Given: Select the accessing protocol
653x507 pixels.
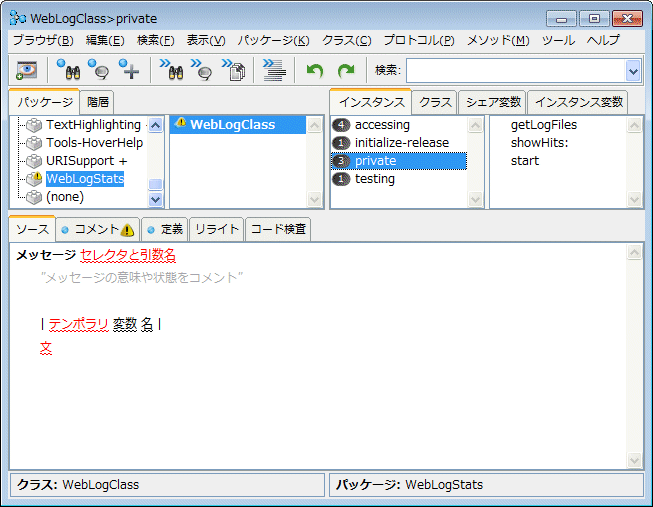Looking at the screenshot, I should (382, 125).
